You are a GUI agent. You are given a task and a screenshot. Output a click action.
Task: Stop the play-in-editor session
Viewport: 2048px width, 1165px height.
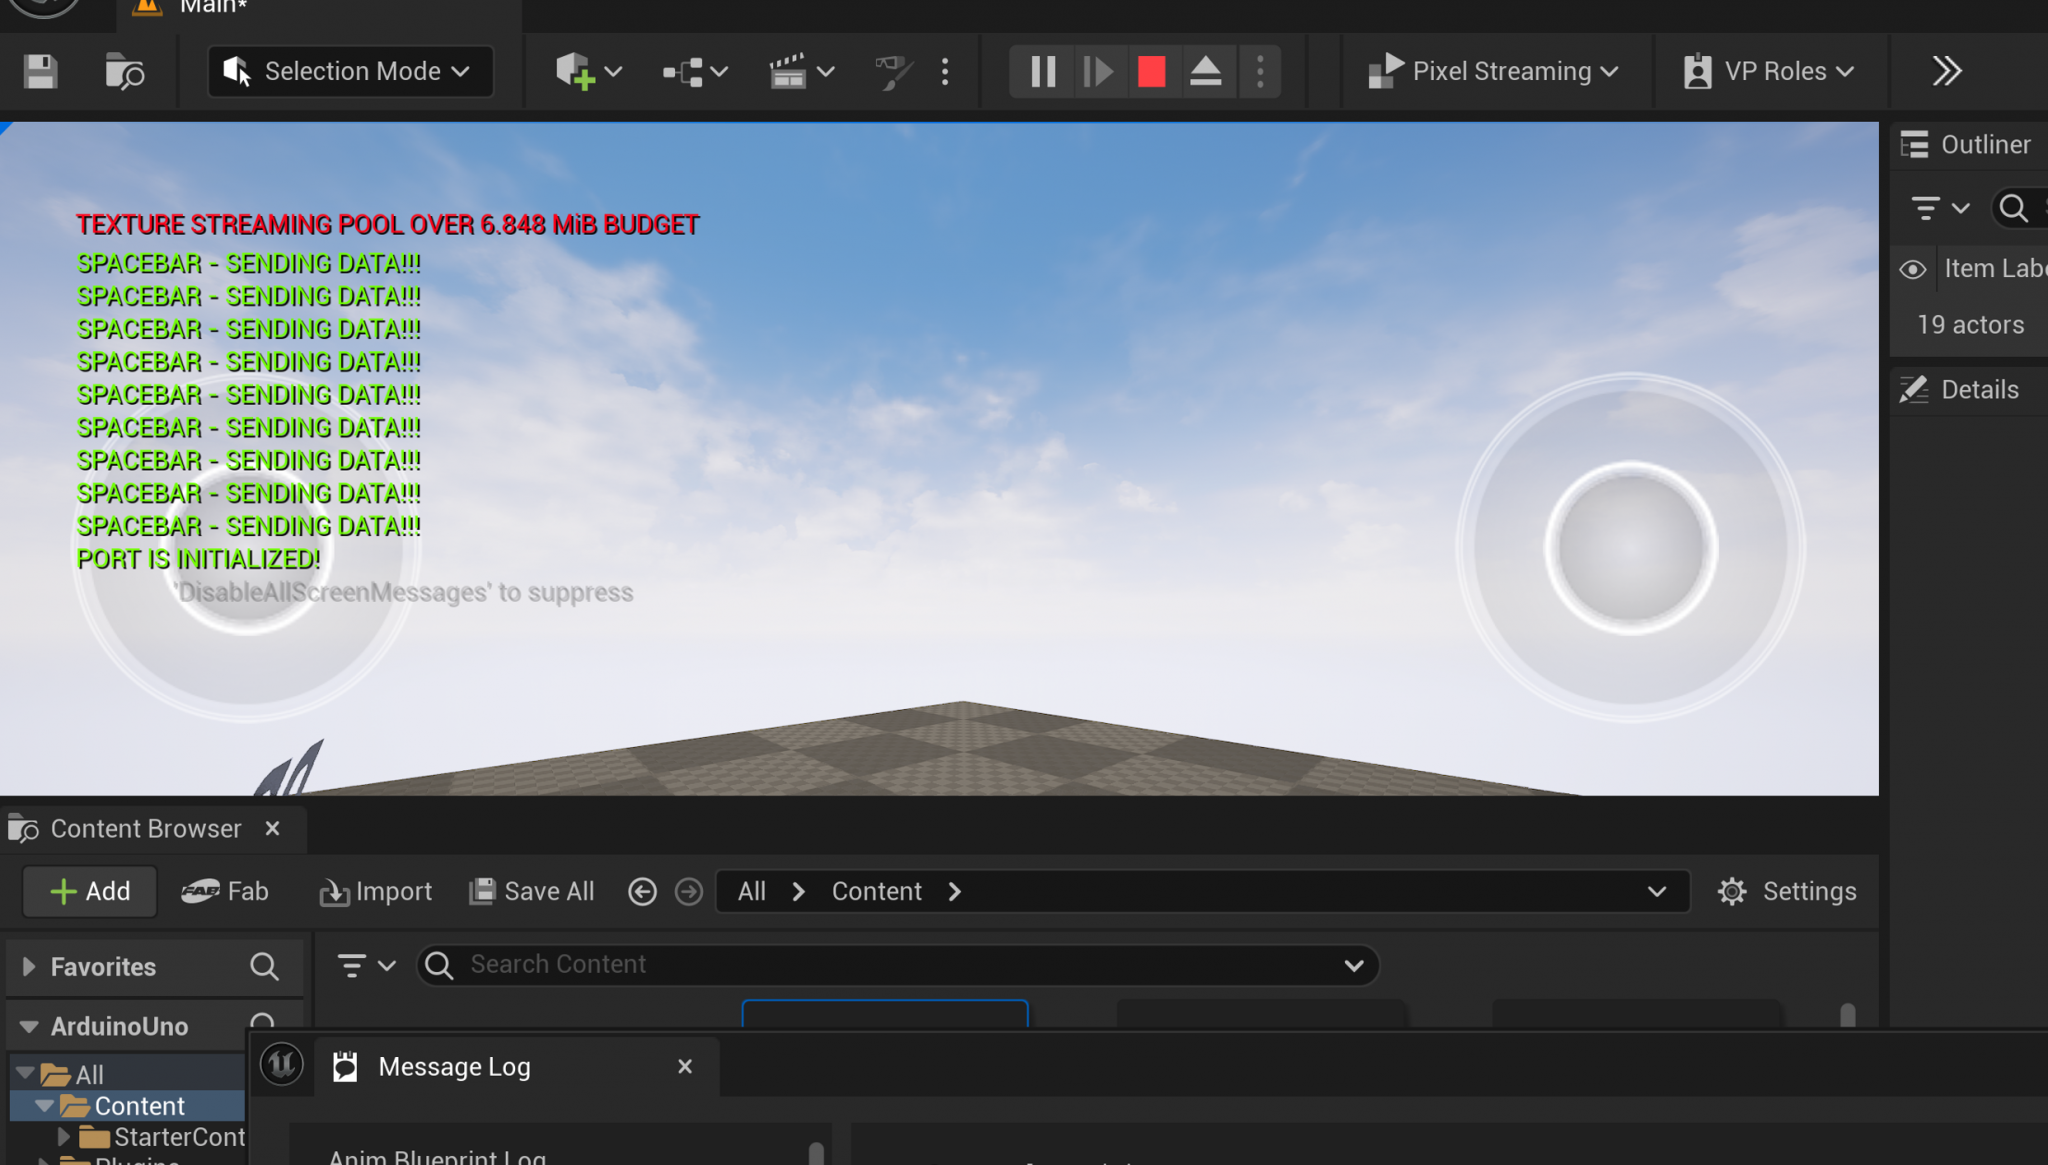tap(1152, 71)
